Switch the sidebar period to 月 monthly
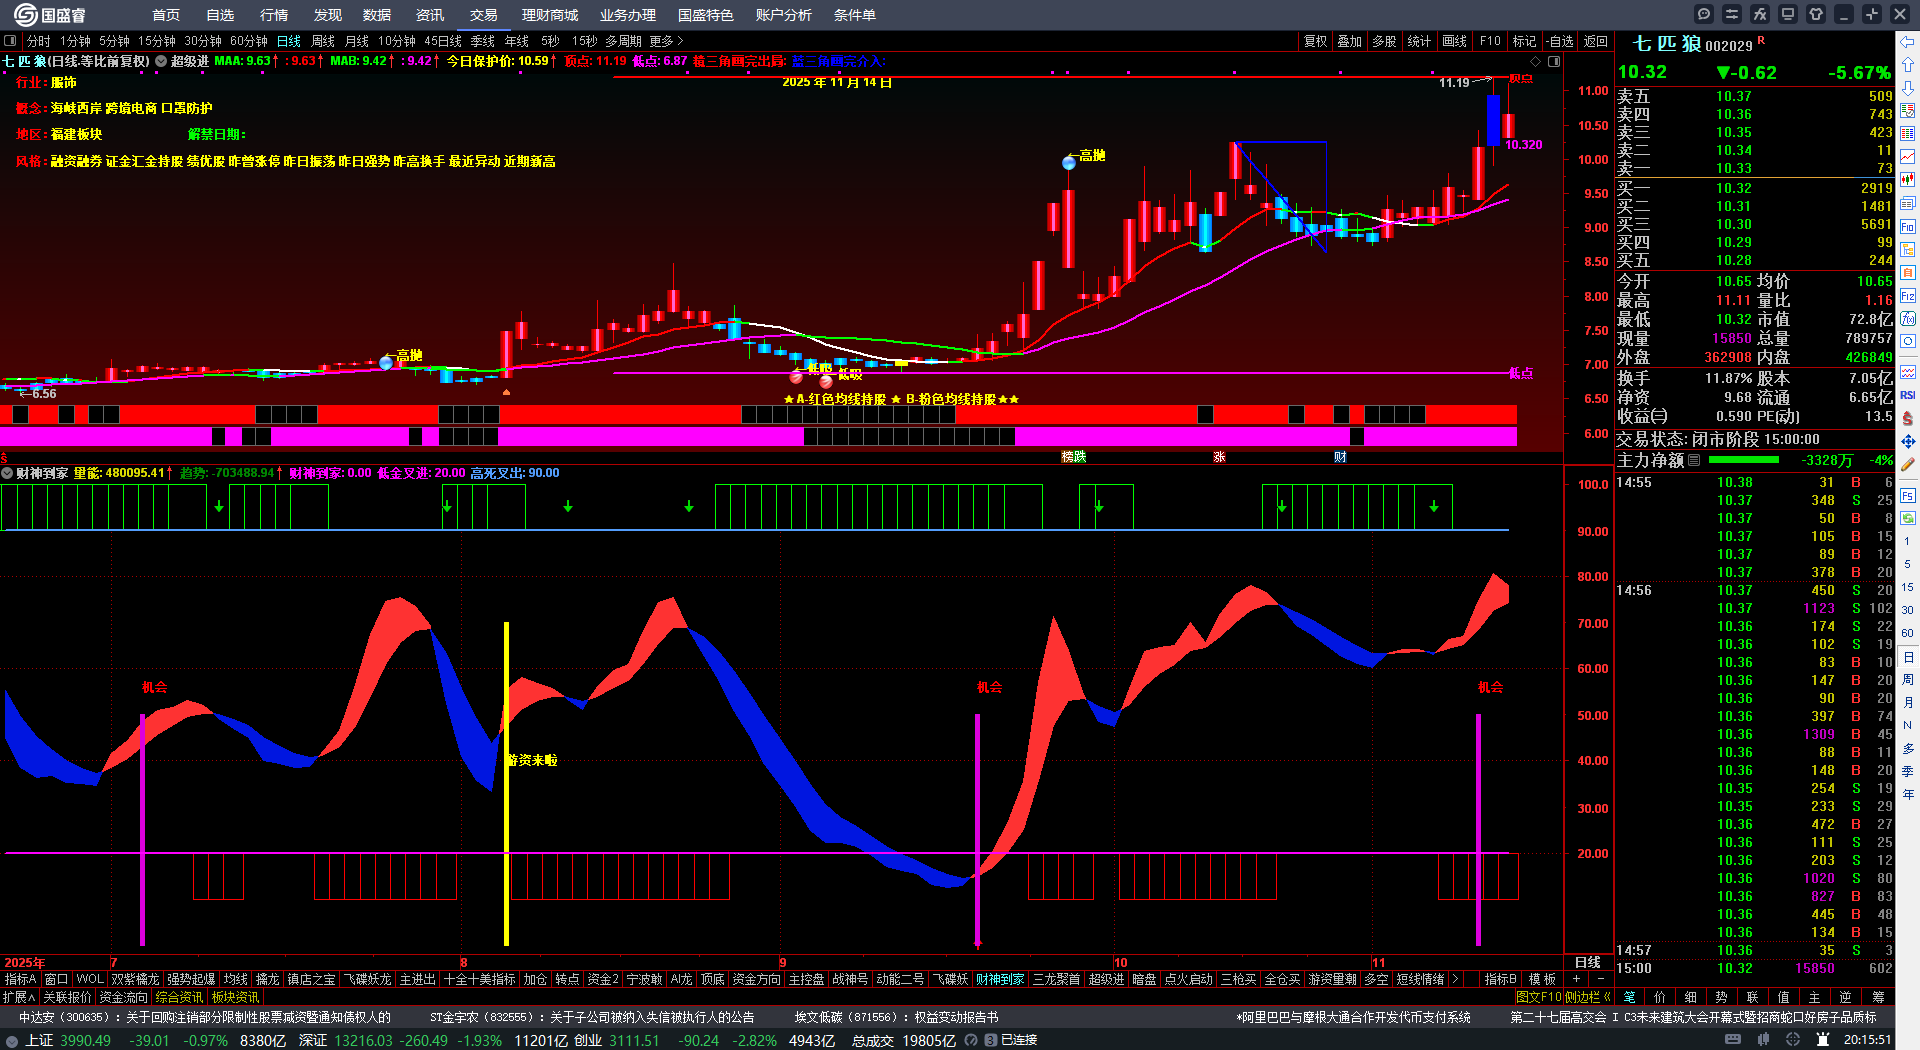The image size is (1920, 1050). (1908, 703)
